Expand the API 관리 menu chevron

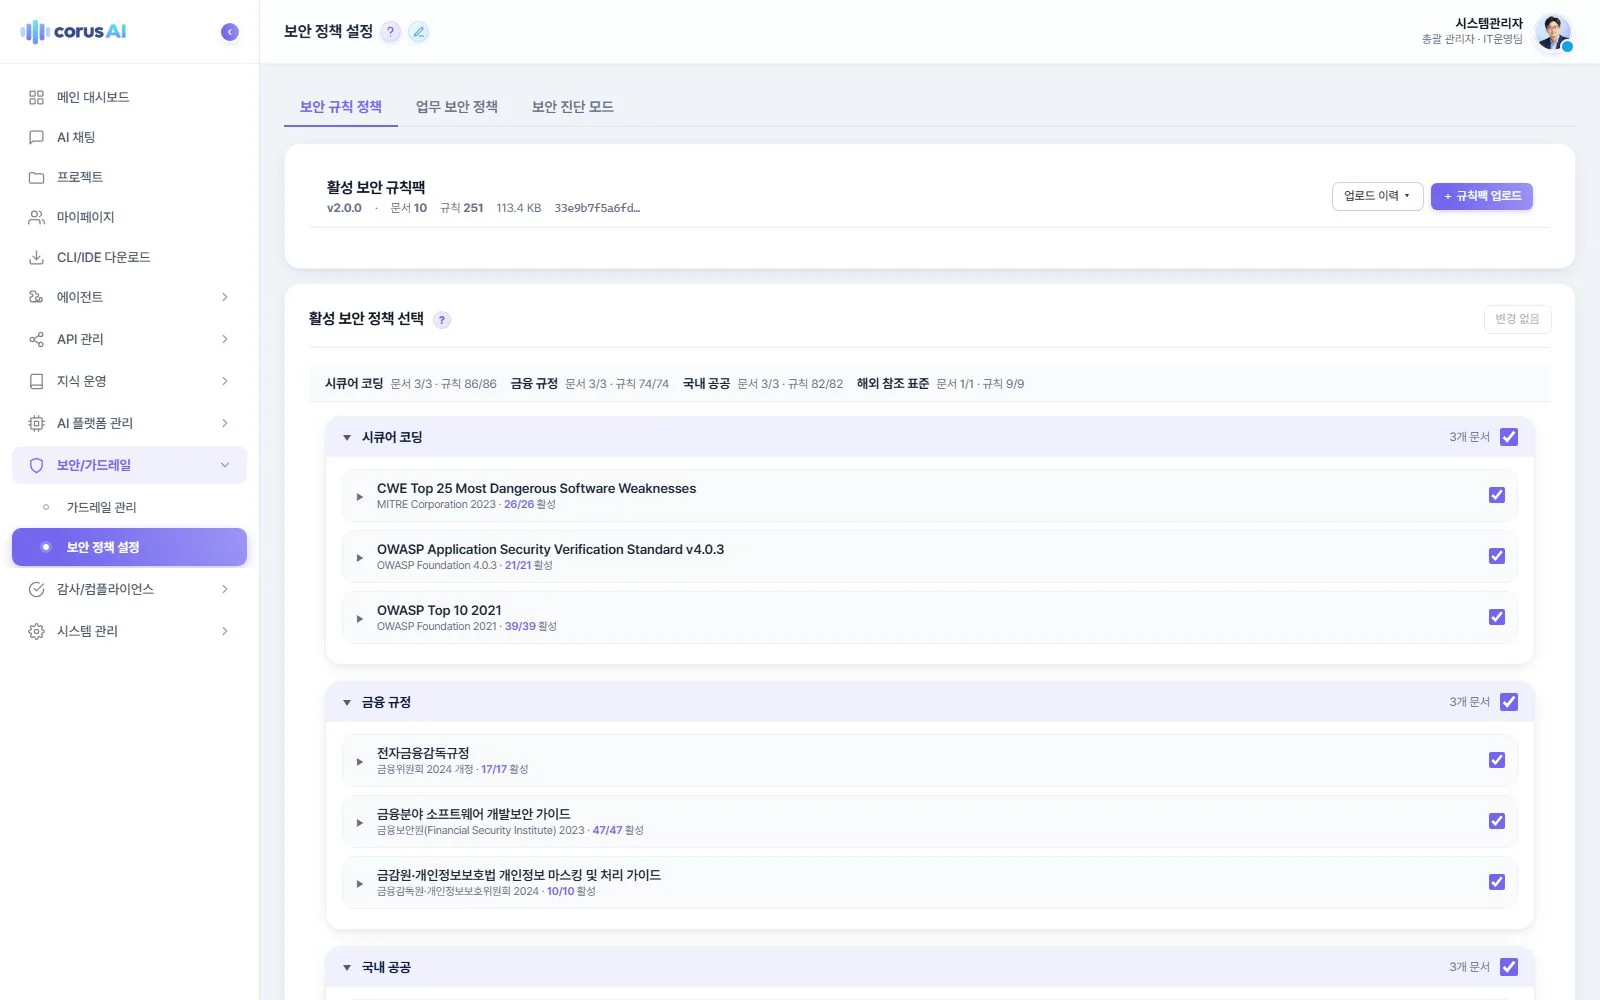pos(225,339)
